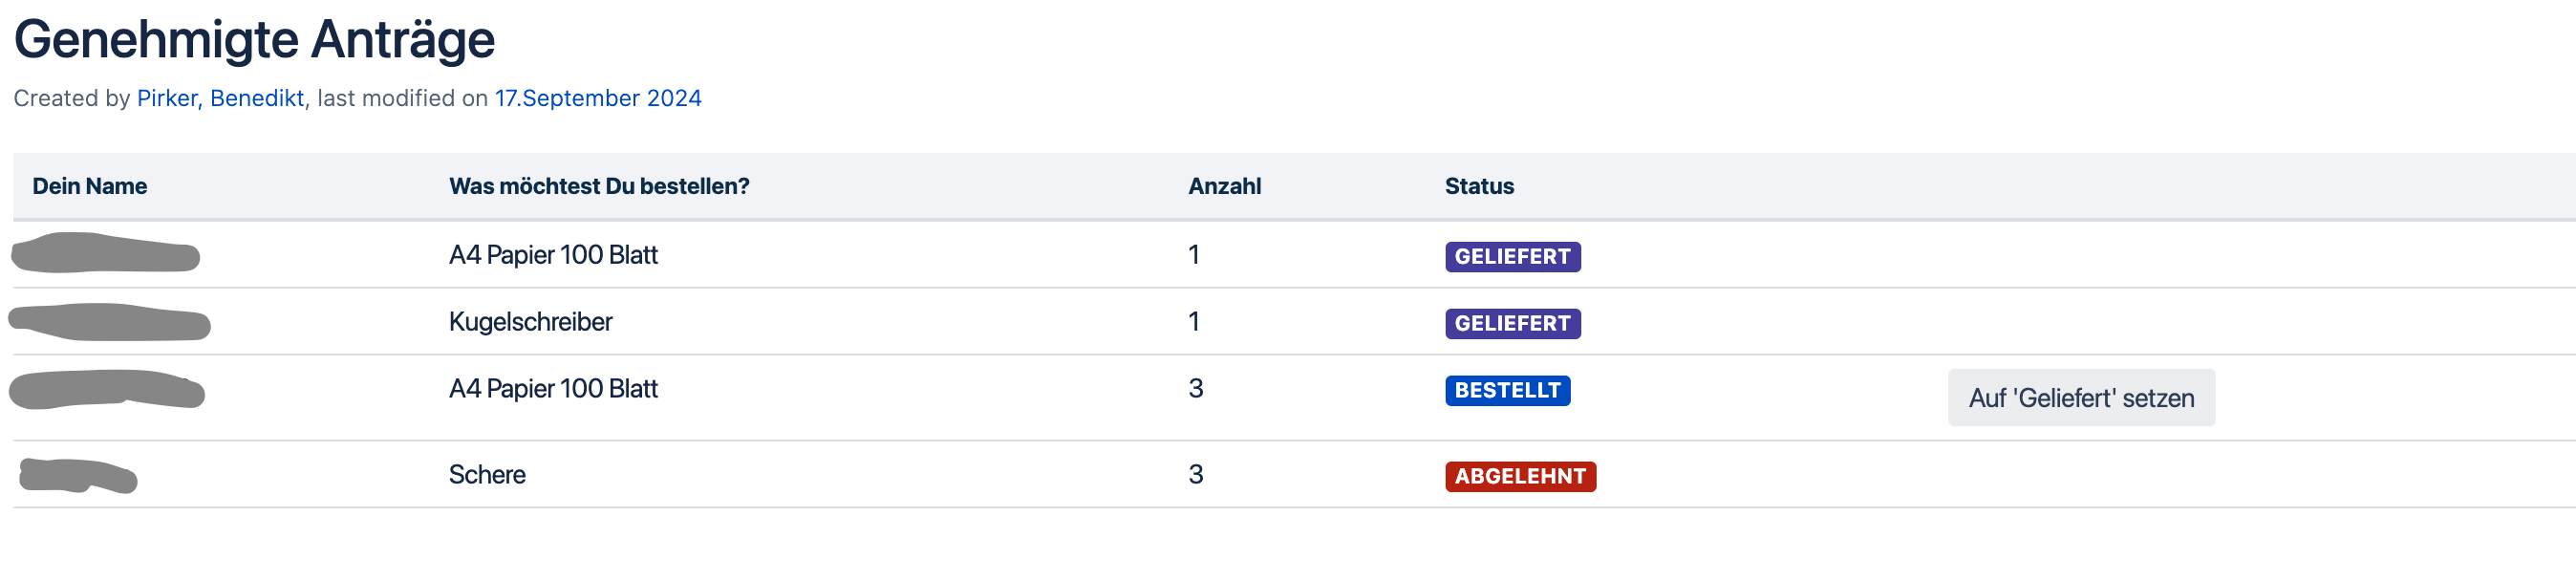Select the Kugelschreiber item cell
Screen dimensions: 2576x581
tap(530, 322)
